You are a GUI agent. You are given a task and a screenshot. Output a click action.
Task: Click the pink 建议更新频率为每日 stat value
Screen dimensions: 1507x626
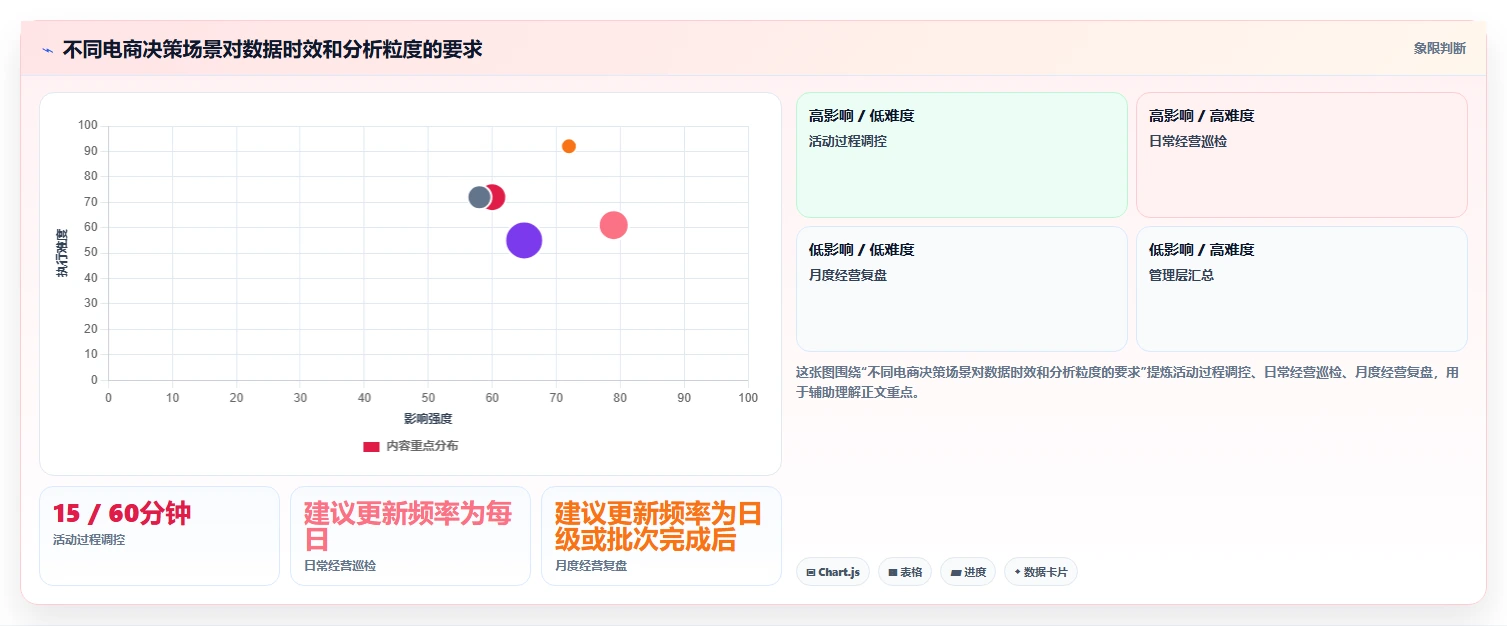point(408,527)
